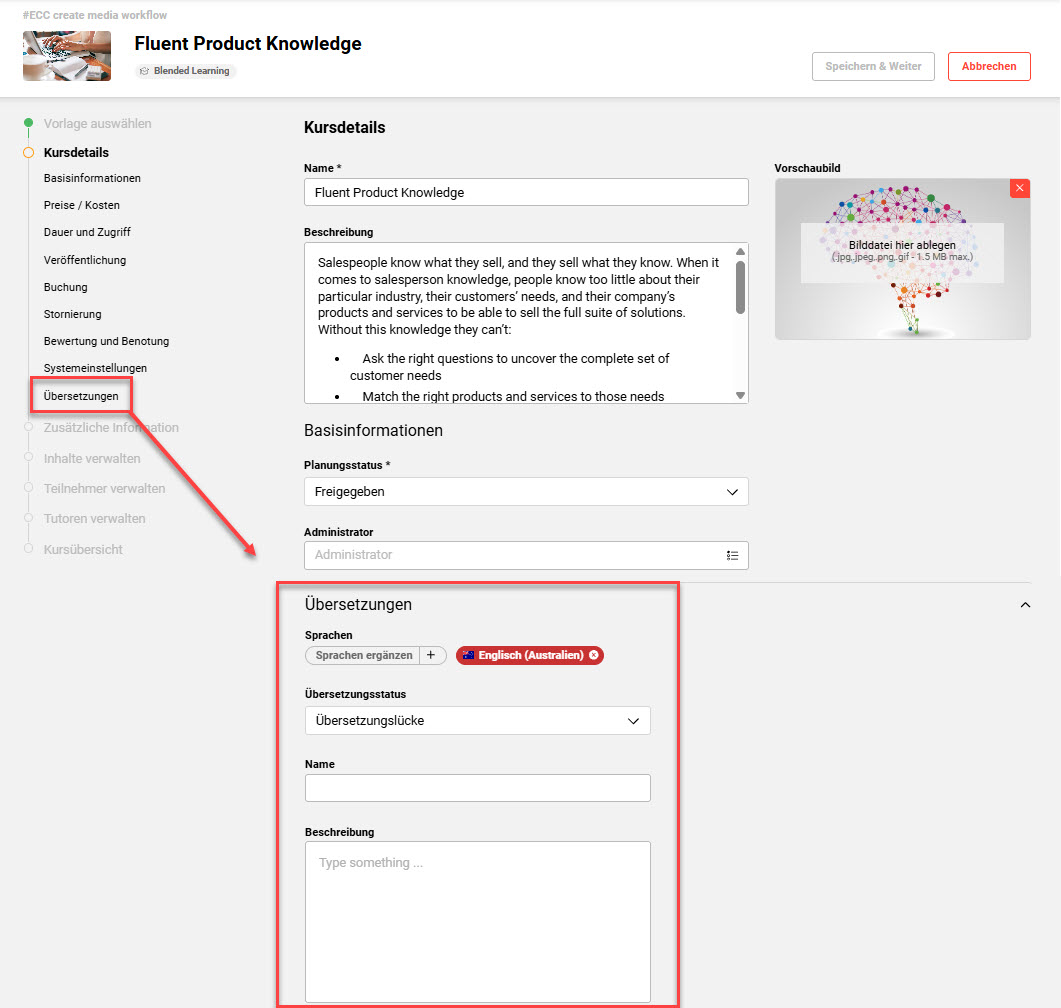Image resolution: width=1061 pixels, height=1008 pixels.
Task: Open the Dauer und Zugriff section
Action: [x=87, y=232]
